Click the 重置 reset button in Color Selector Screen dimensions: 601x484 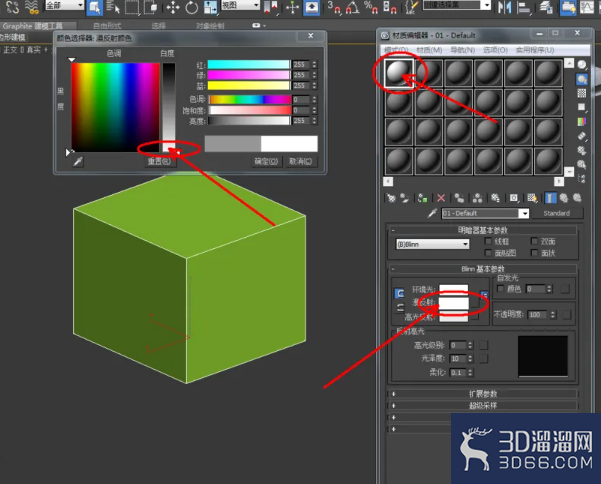[x=159, y=161]
